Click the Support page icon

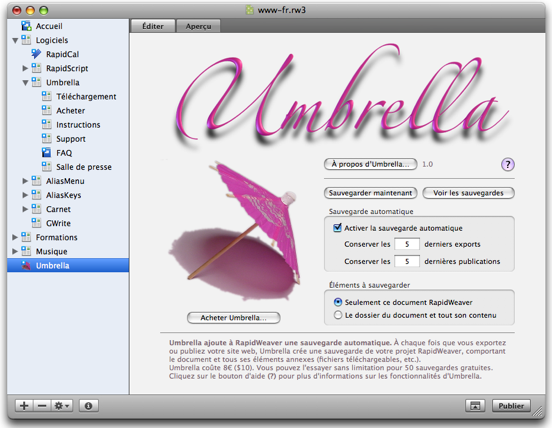click(x=47, y=138)
